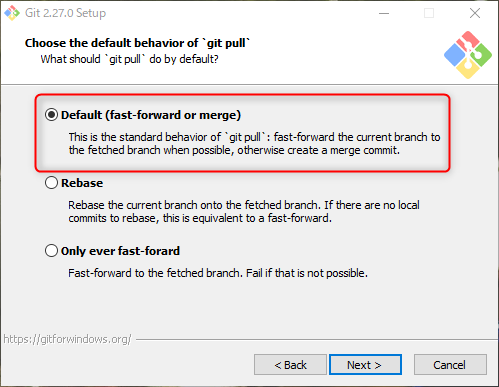Click the "Git 2.27.0 Setup" title bar text

point(65,13)
